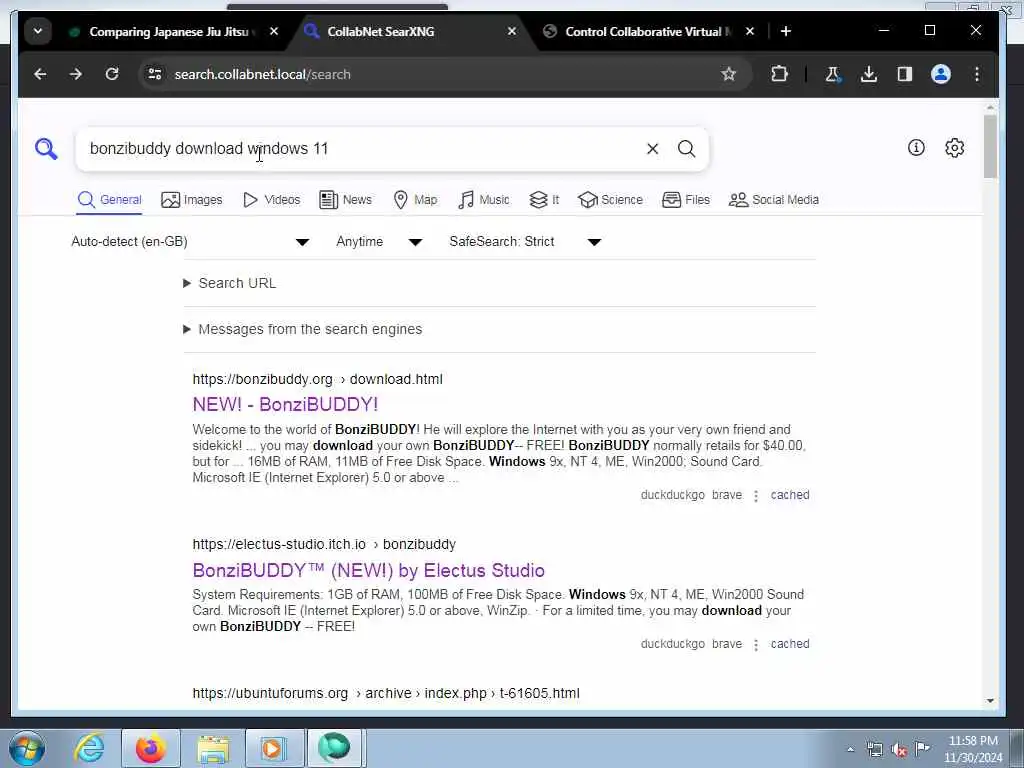Screen dimensions: 1024x768
Task: Open the Auto-detect language dropdown
Action: point(189,242)
